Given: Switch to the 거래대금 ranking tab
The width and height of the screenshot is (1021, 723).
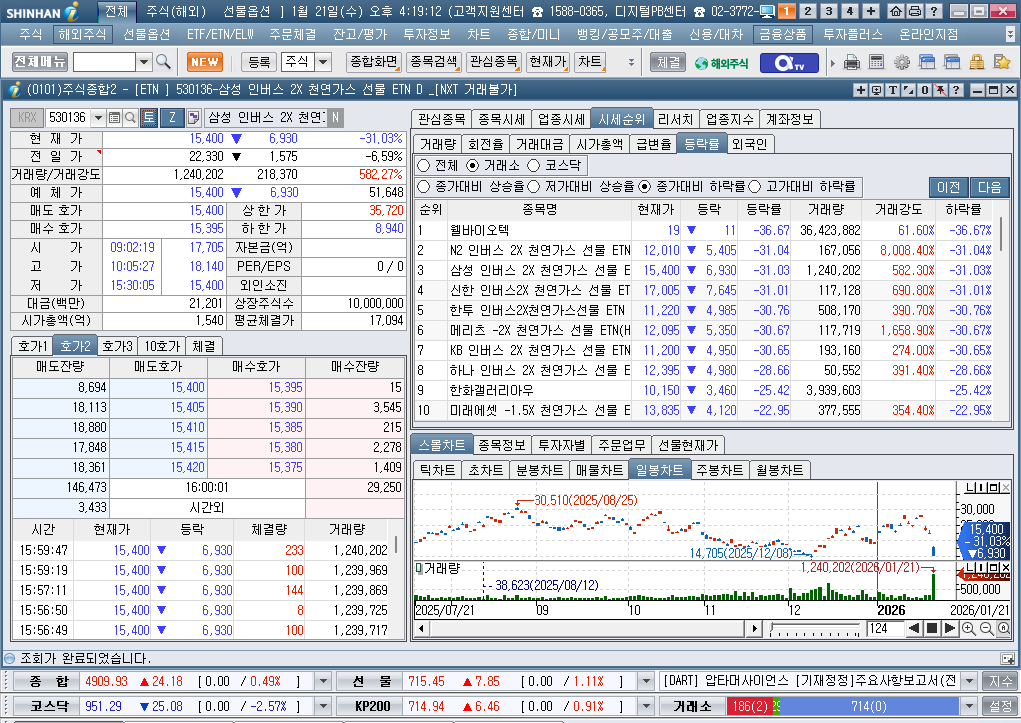Looking at the screenshot, I should tap(540, 144).
